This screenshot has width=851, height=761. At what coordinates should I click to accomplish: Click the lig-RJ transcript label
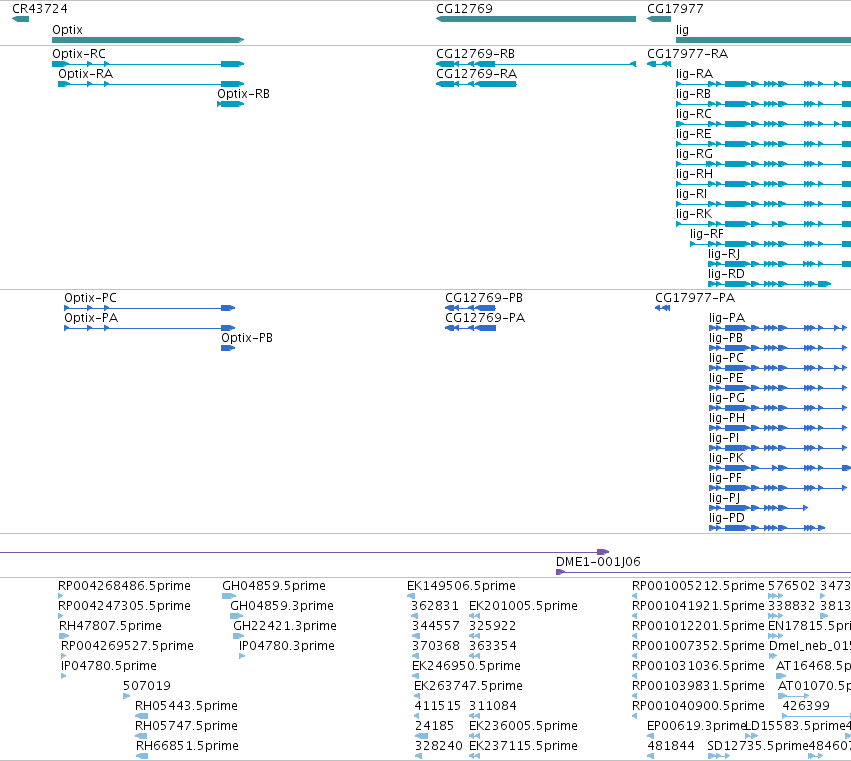tap(723, 254)
